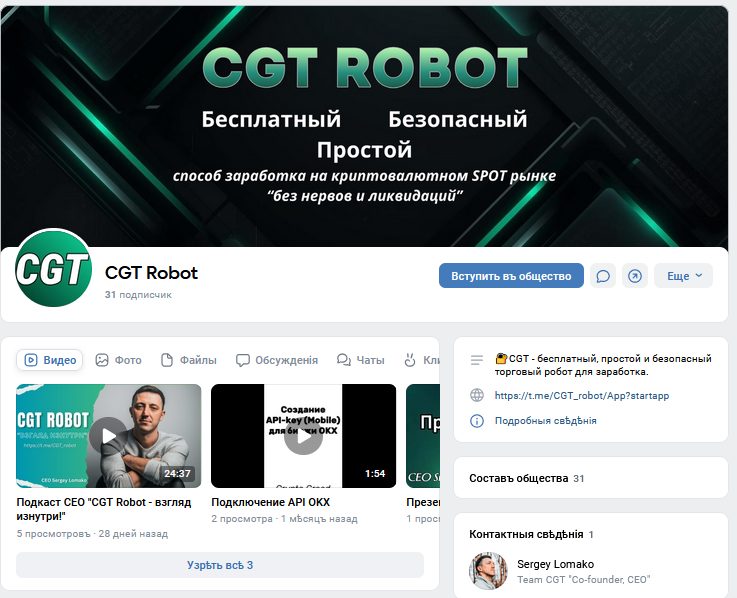Open the Файлы tab
The height and width of the screenshot is (598, 737).
pyautogui.click(x=188, y=360)
